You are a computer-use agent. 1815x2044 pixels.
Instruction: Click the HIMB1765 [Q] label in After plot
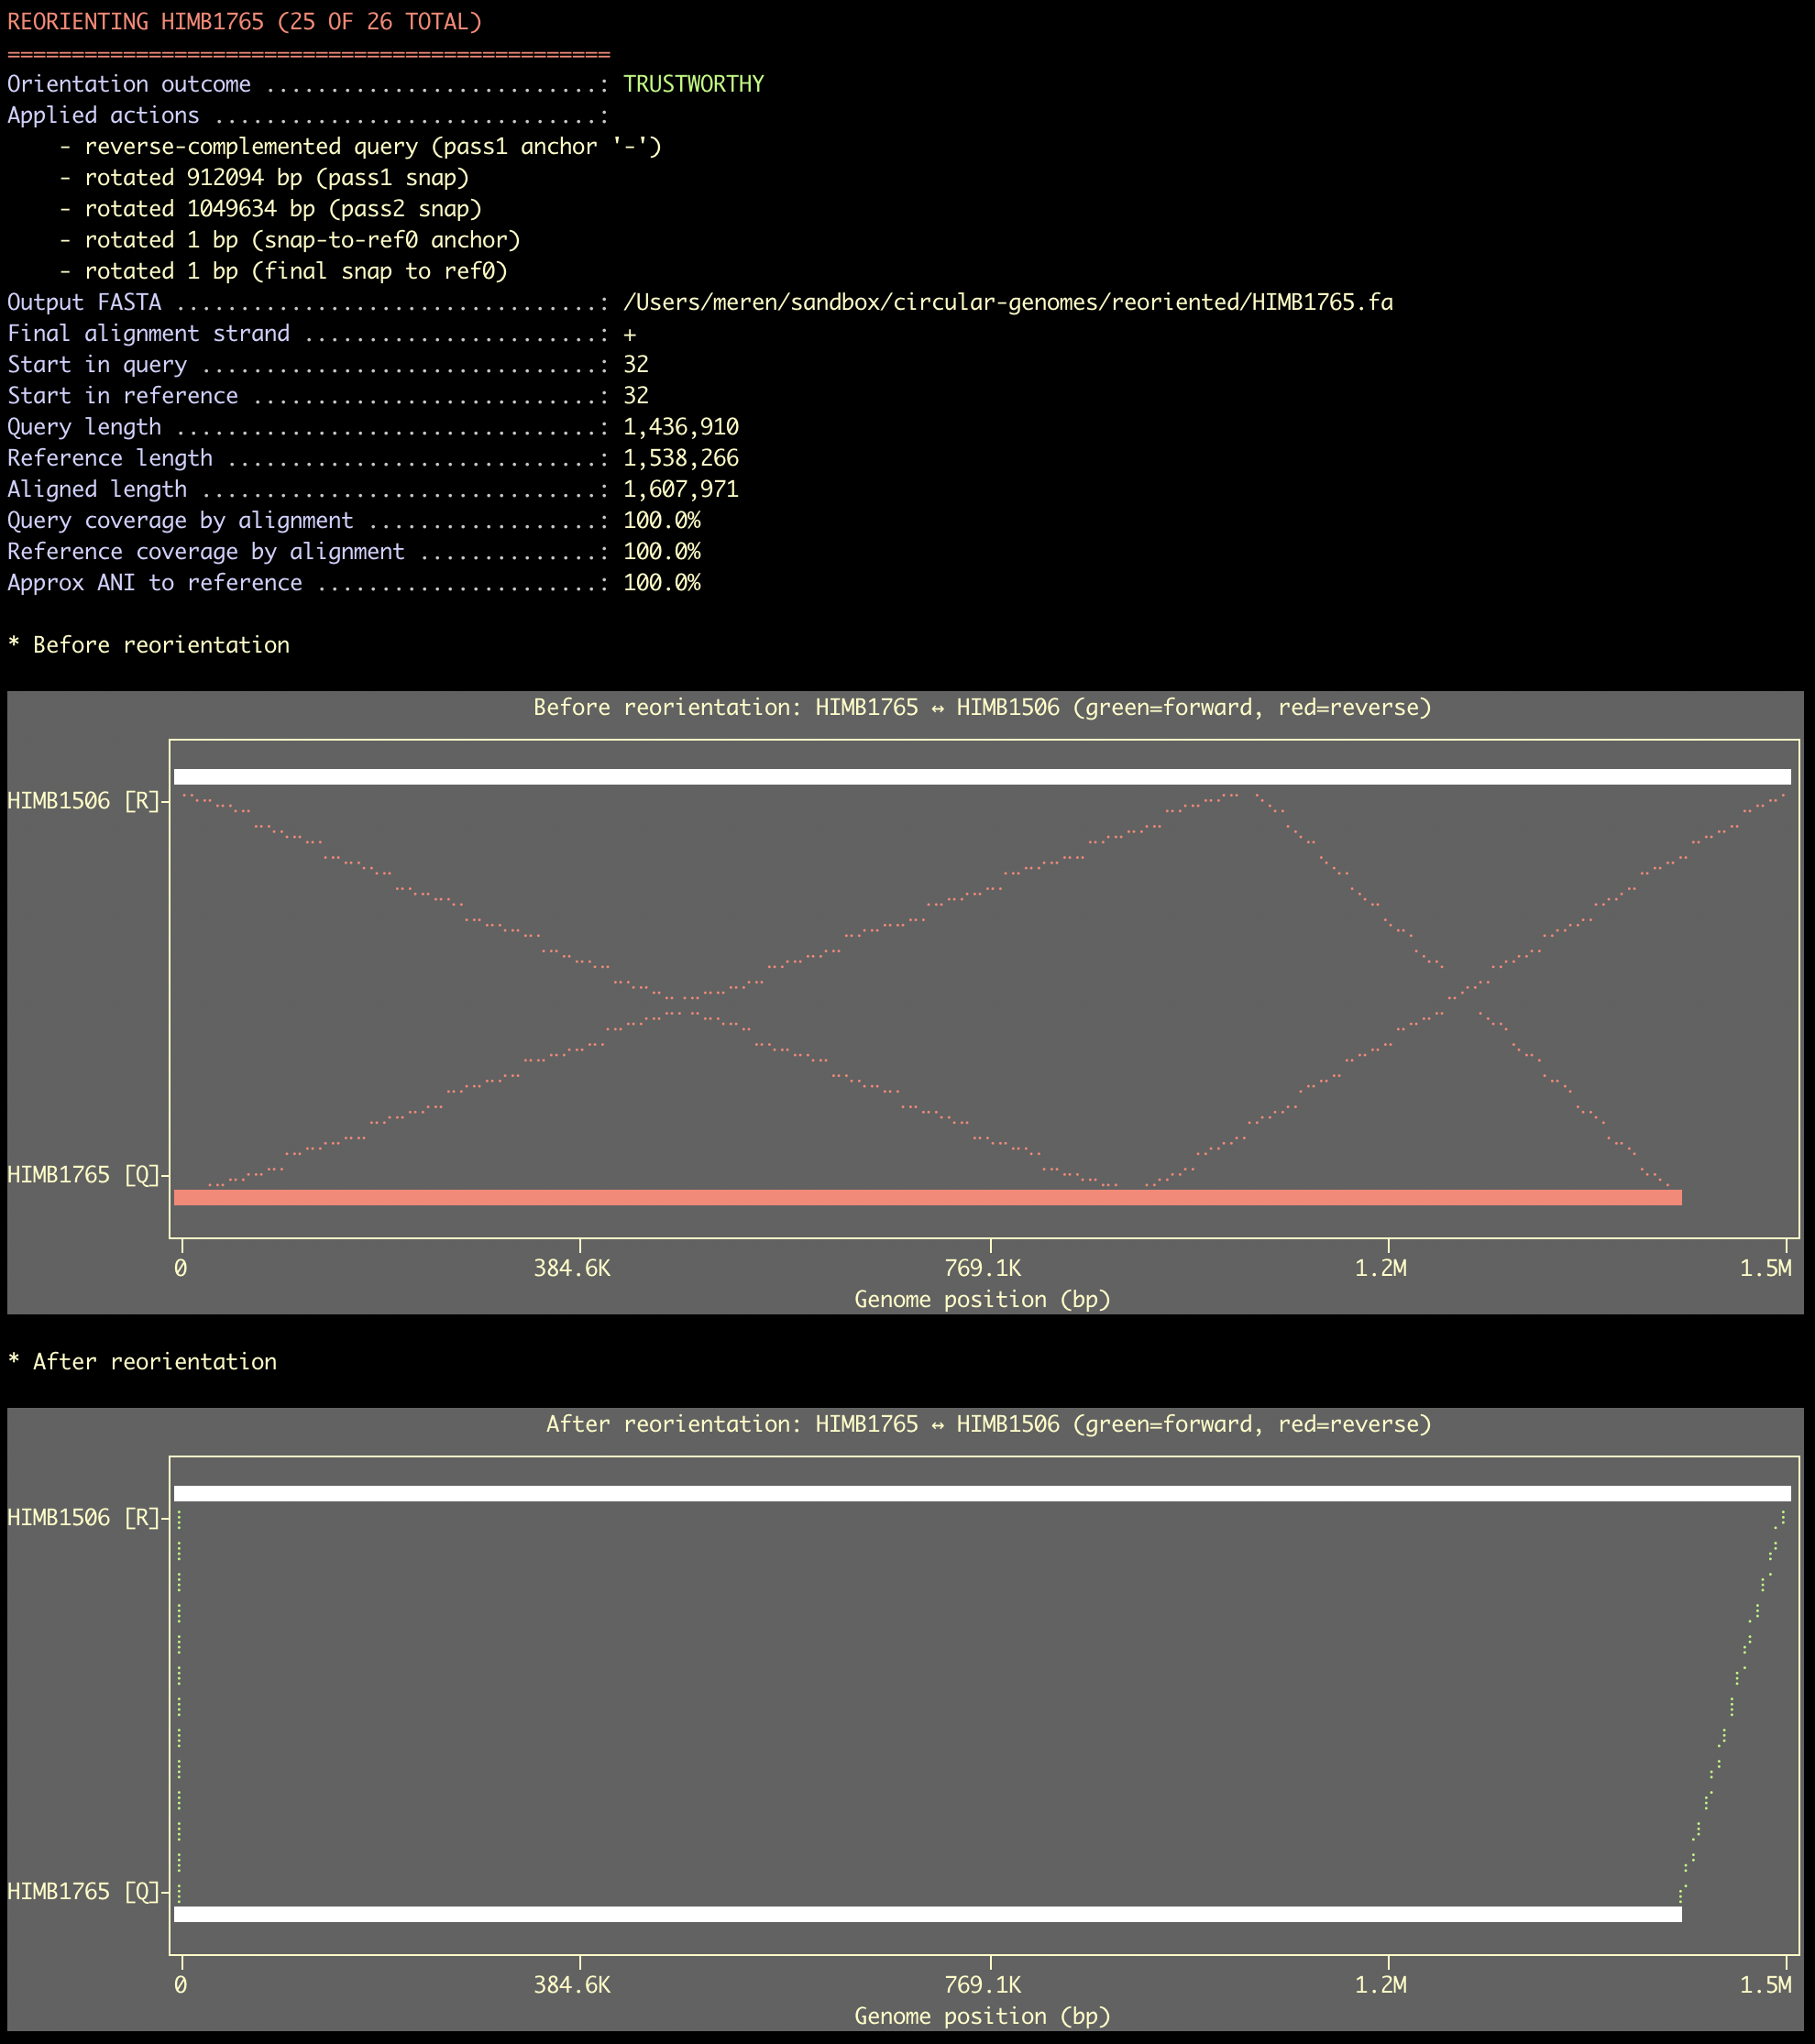83,1892
